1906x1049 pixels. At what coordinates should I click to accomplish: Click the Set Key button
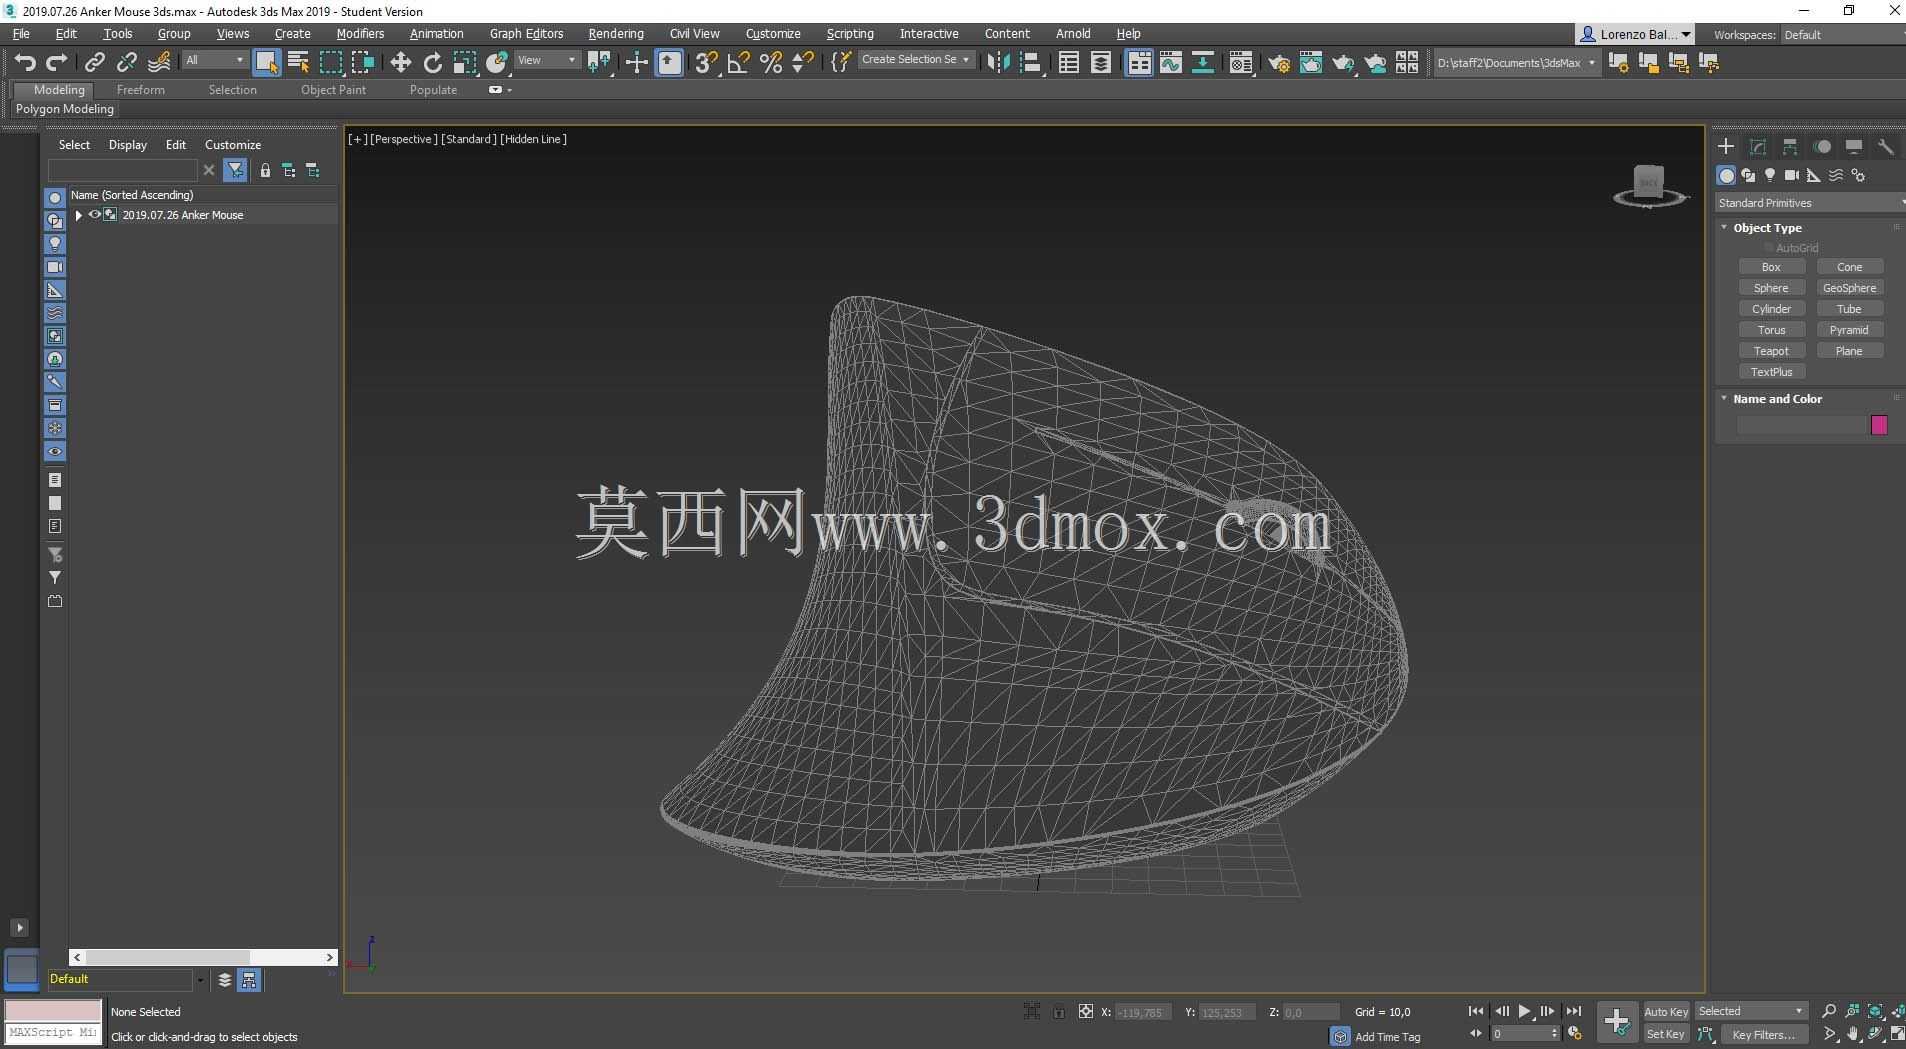click(1665, 1034)
